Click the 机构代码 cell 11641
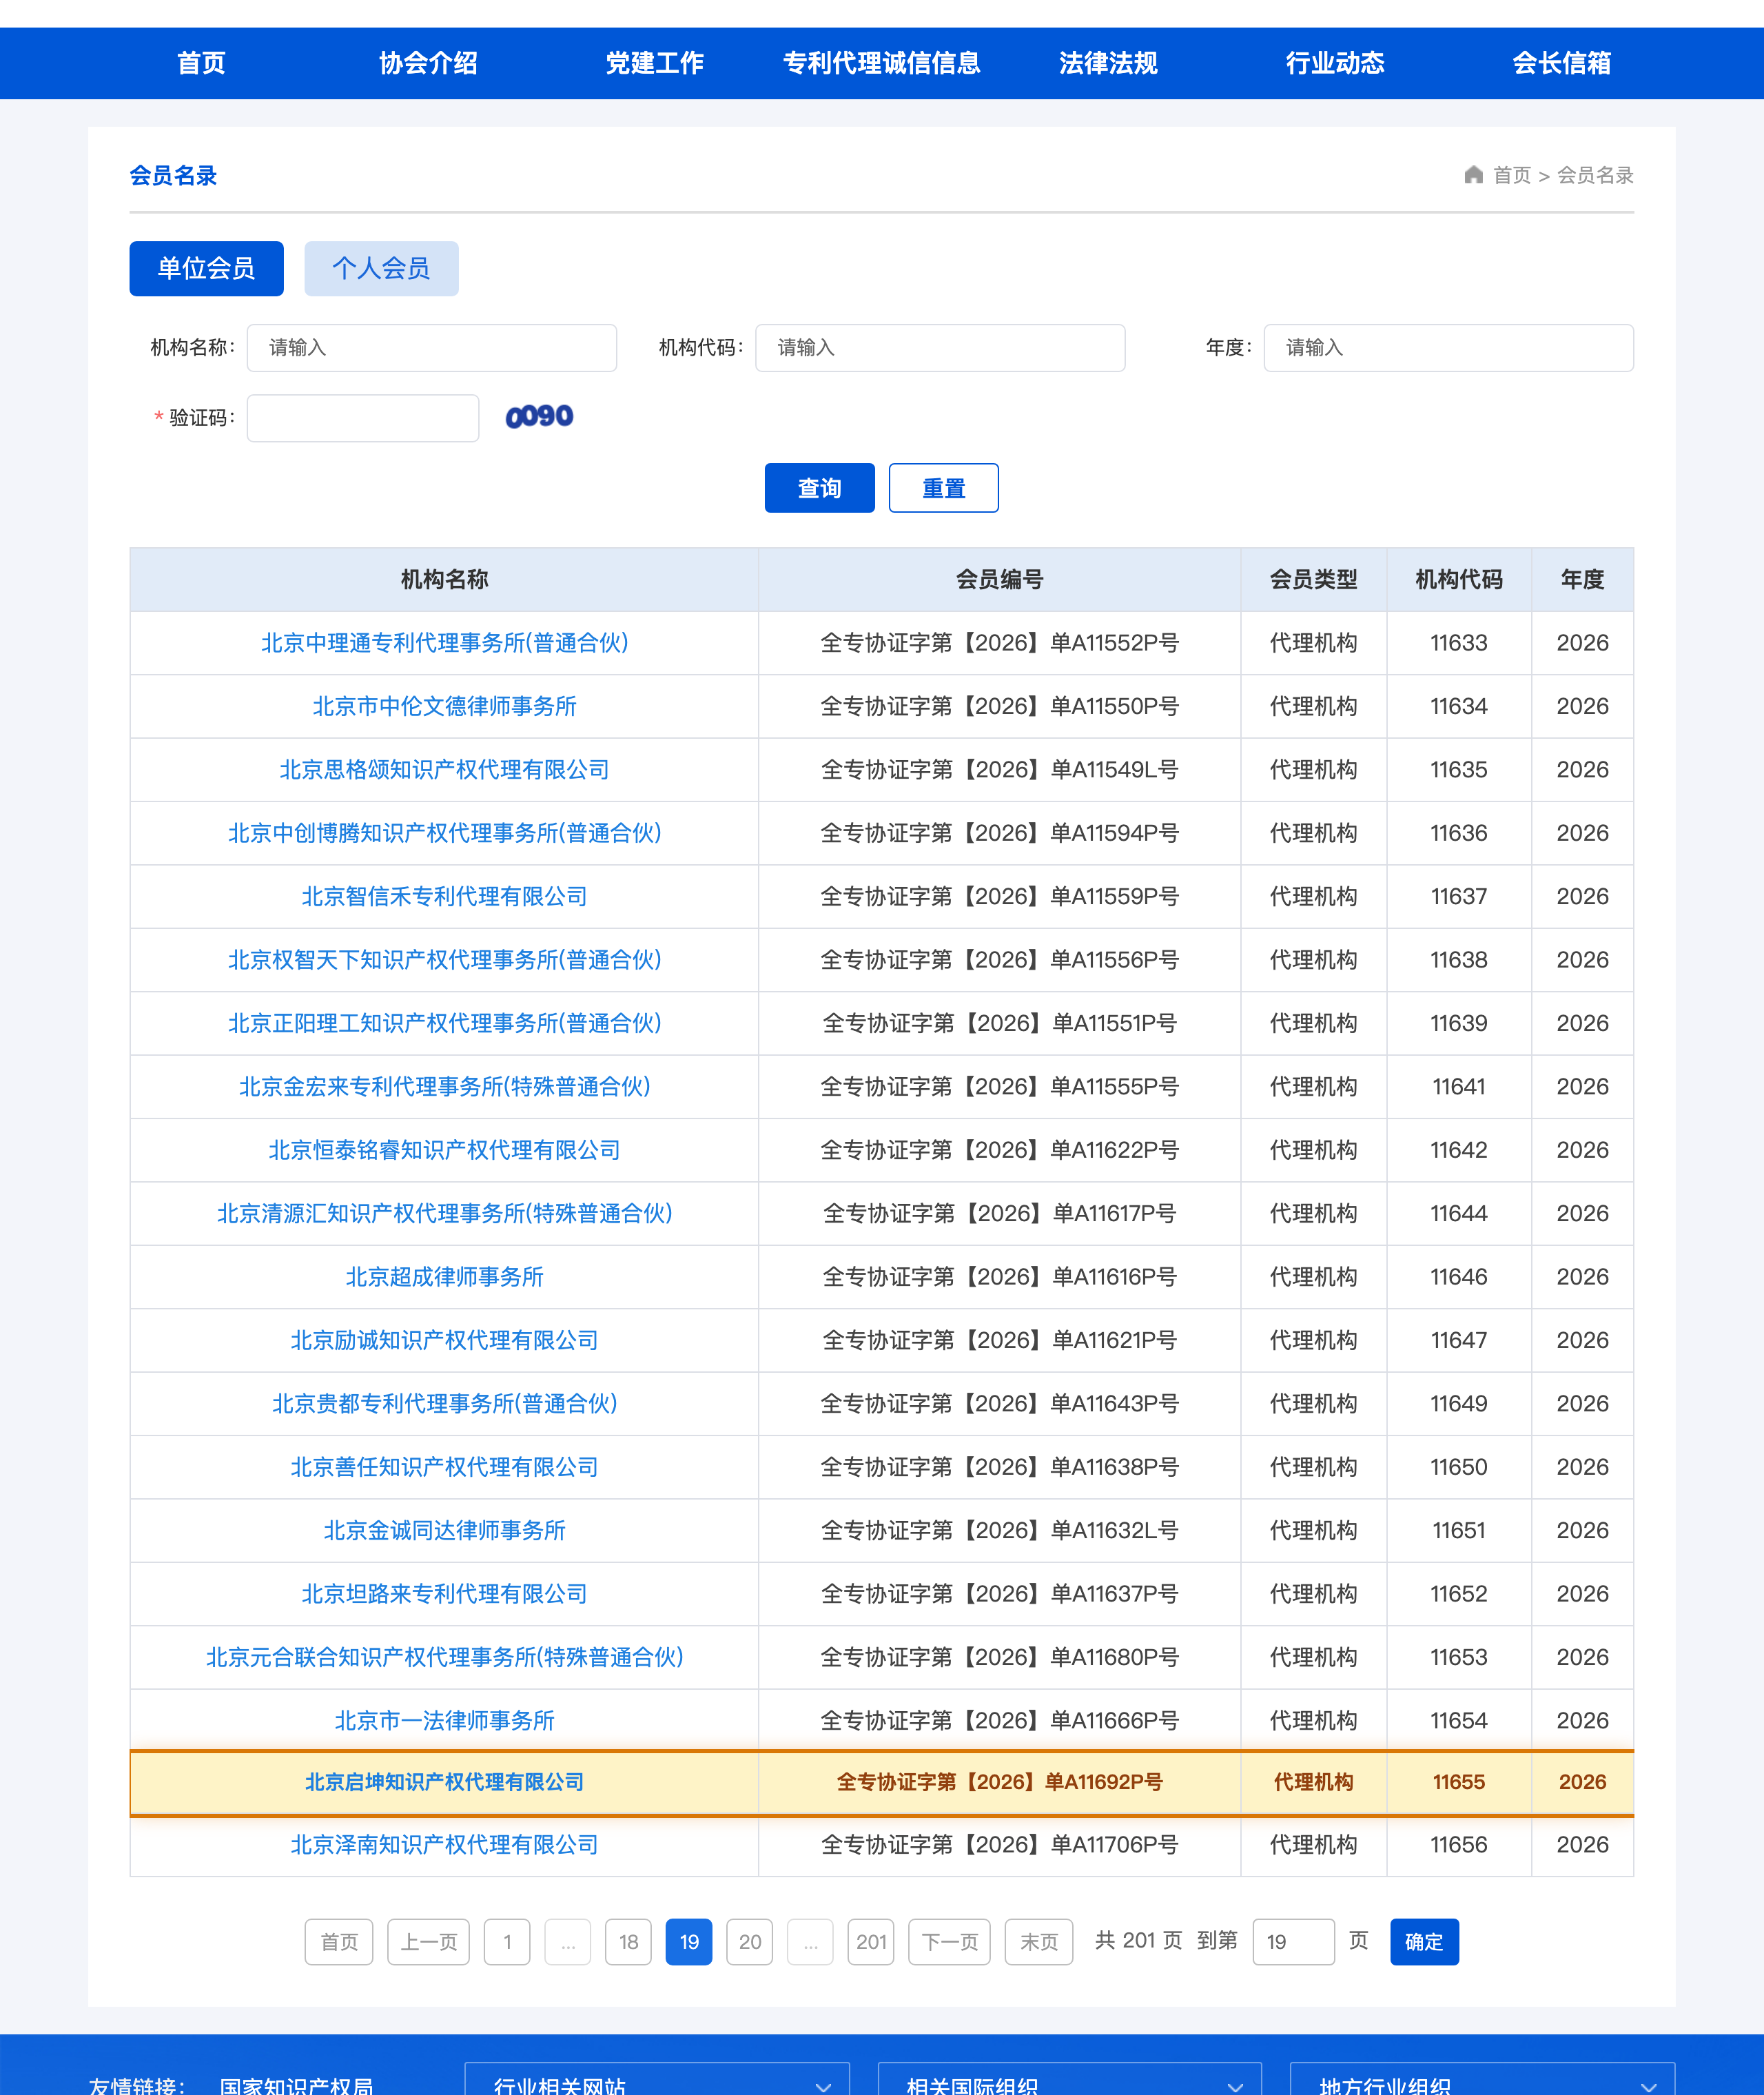 [1458, 1086]
